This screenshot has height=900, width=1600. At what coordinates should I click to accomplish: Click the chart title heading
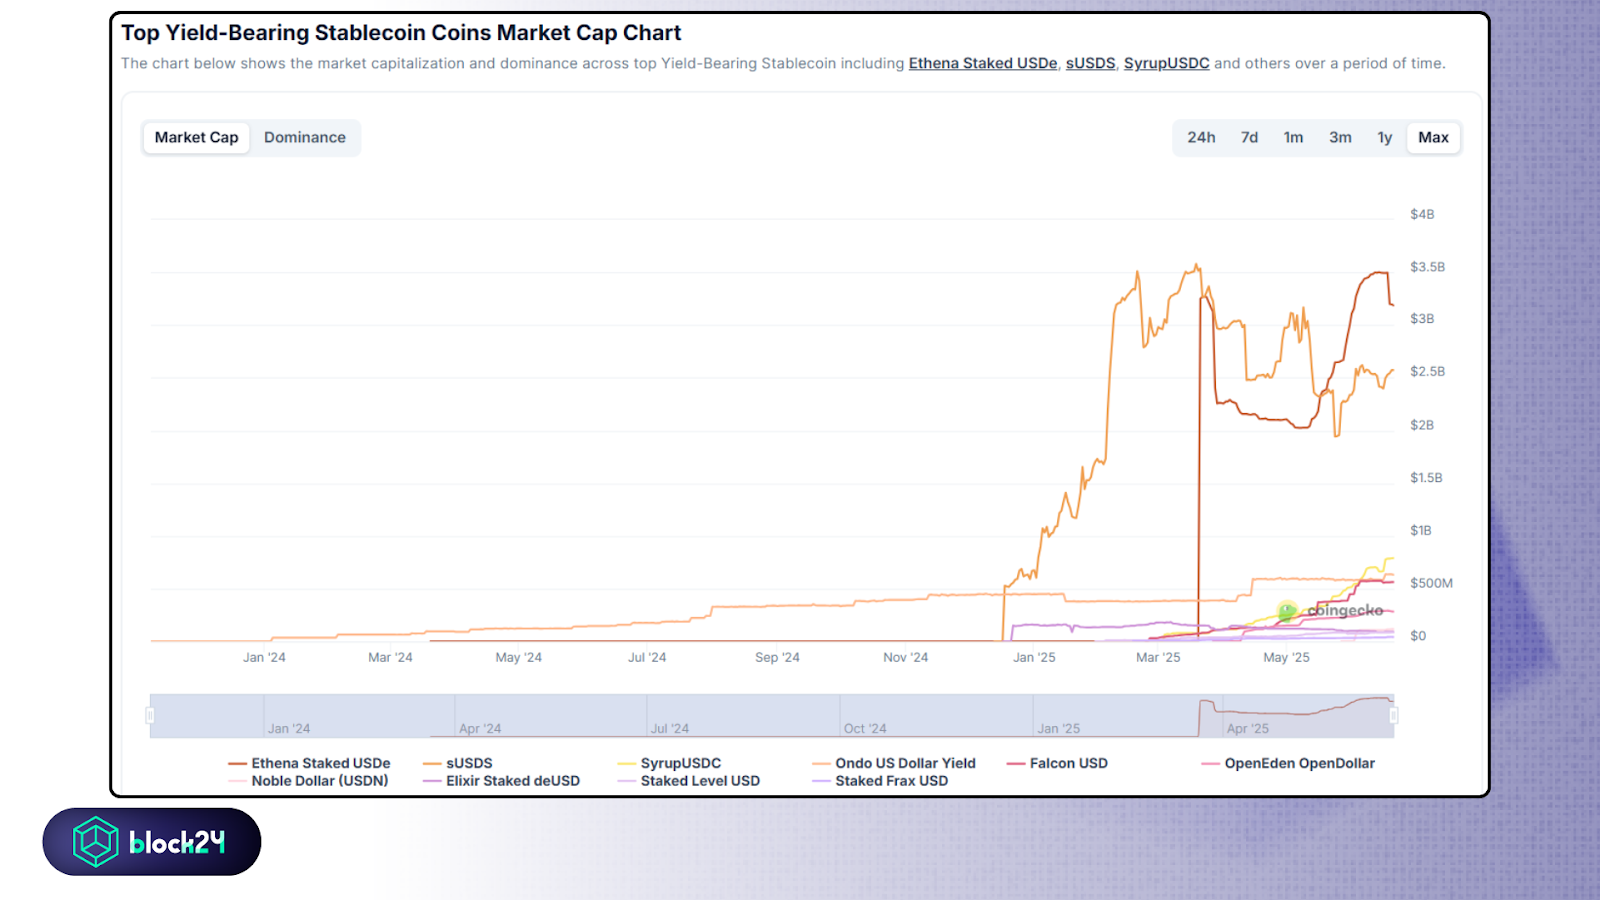click(401, 33)
